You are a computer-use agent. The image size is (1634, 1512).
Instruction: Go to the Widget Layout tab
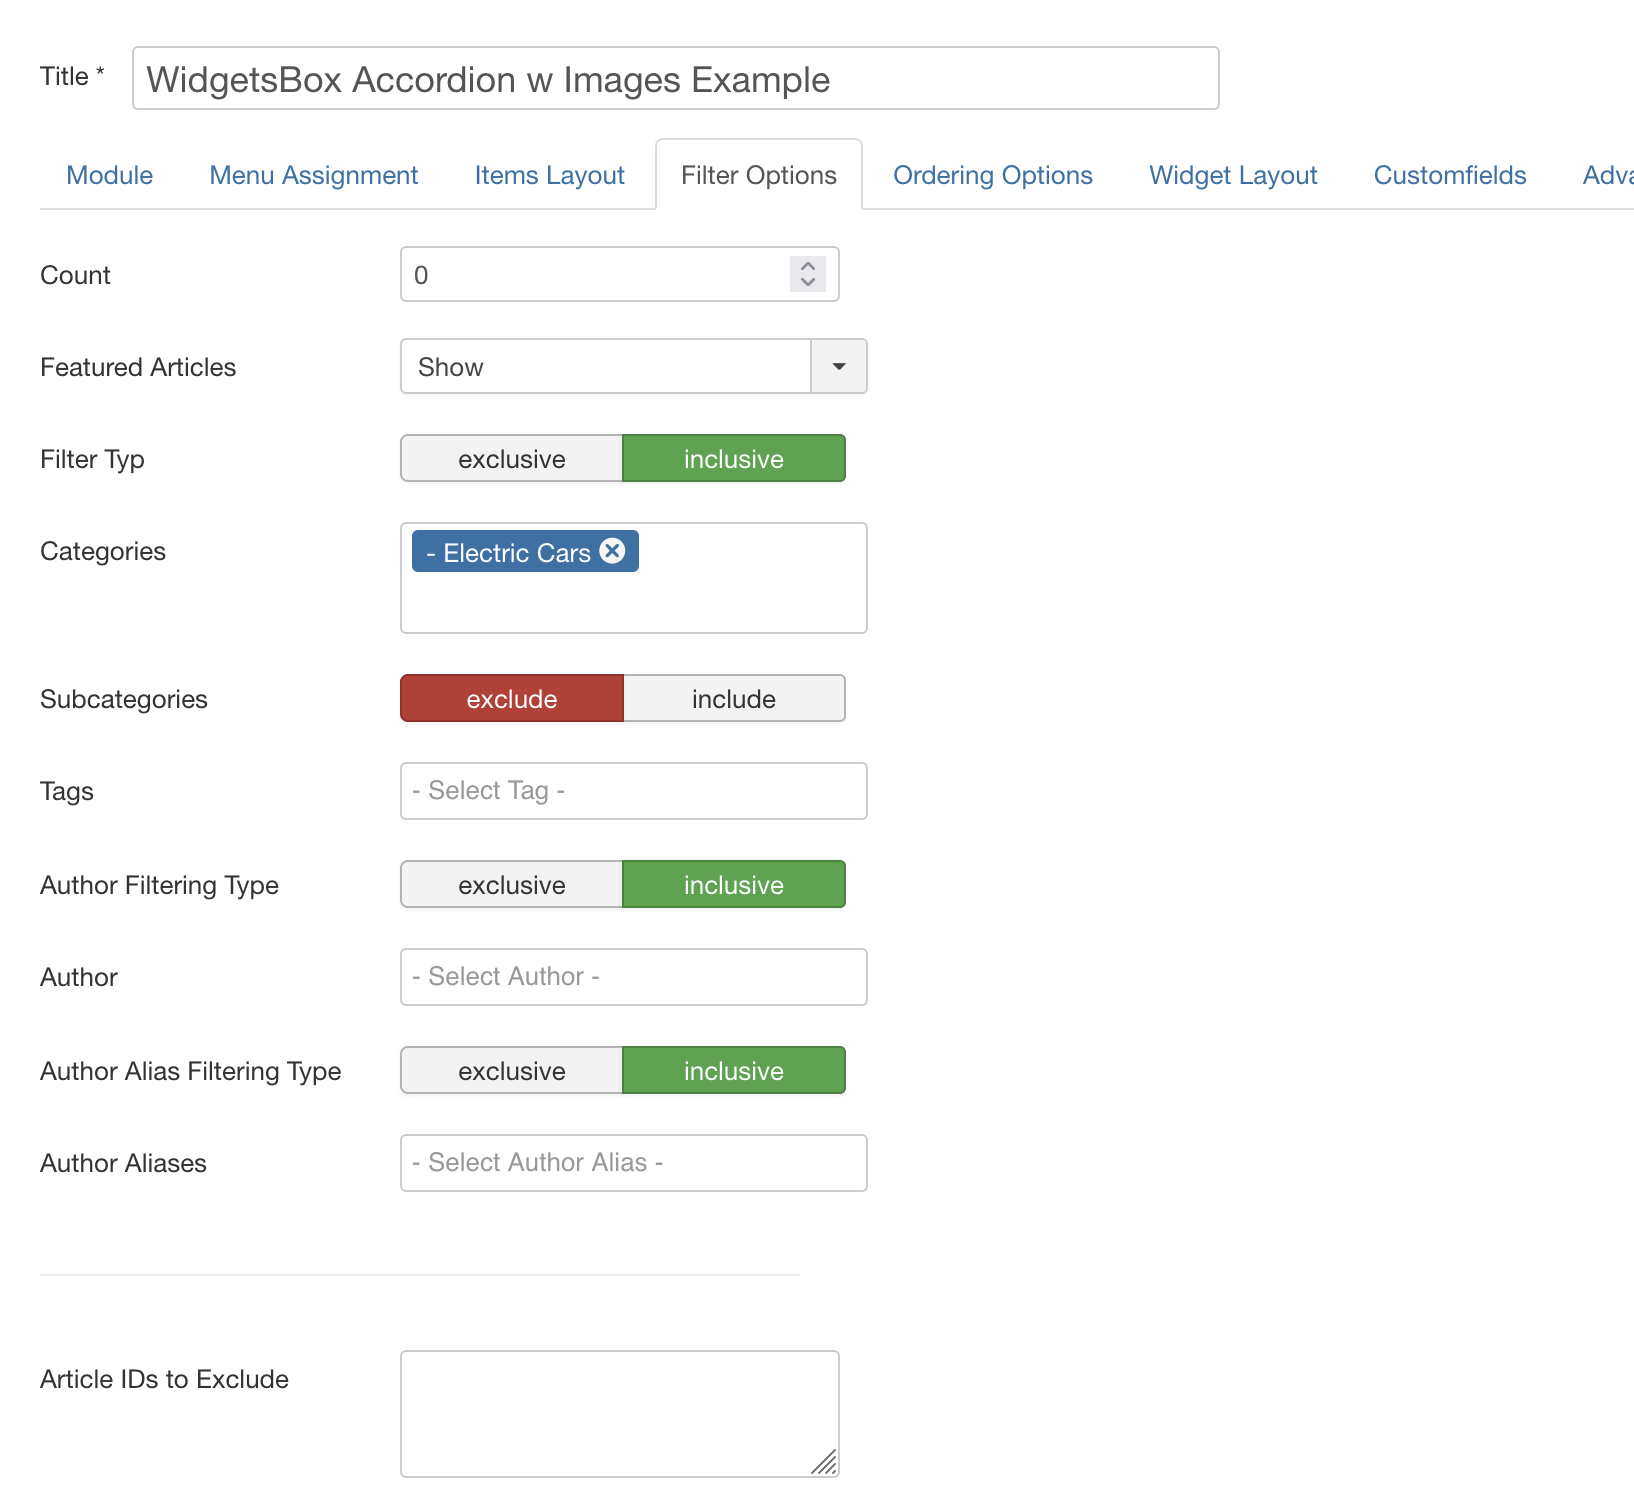click(1233, 175)
